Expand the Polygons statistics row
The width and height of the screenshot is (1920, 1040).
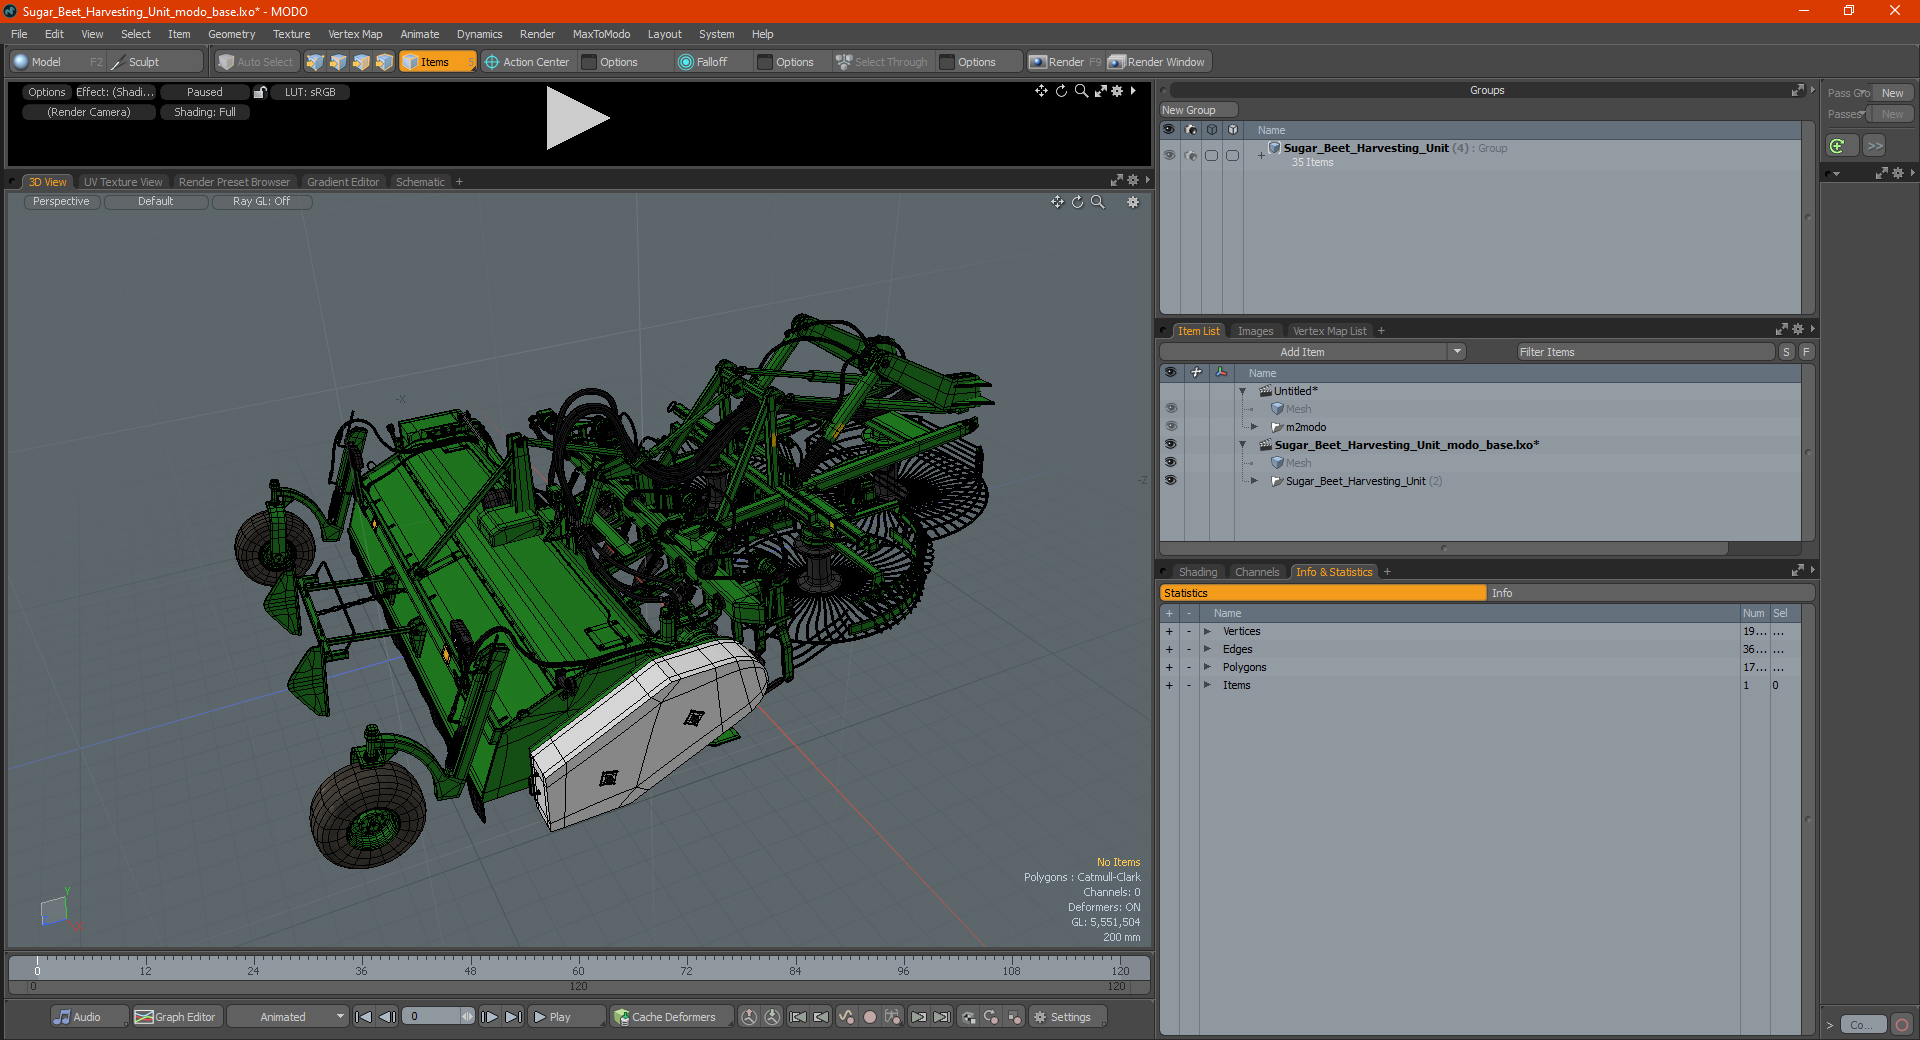click(1207, 667)
